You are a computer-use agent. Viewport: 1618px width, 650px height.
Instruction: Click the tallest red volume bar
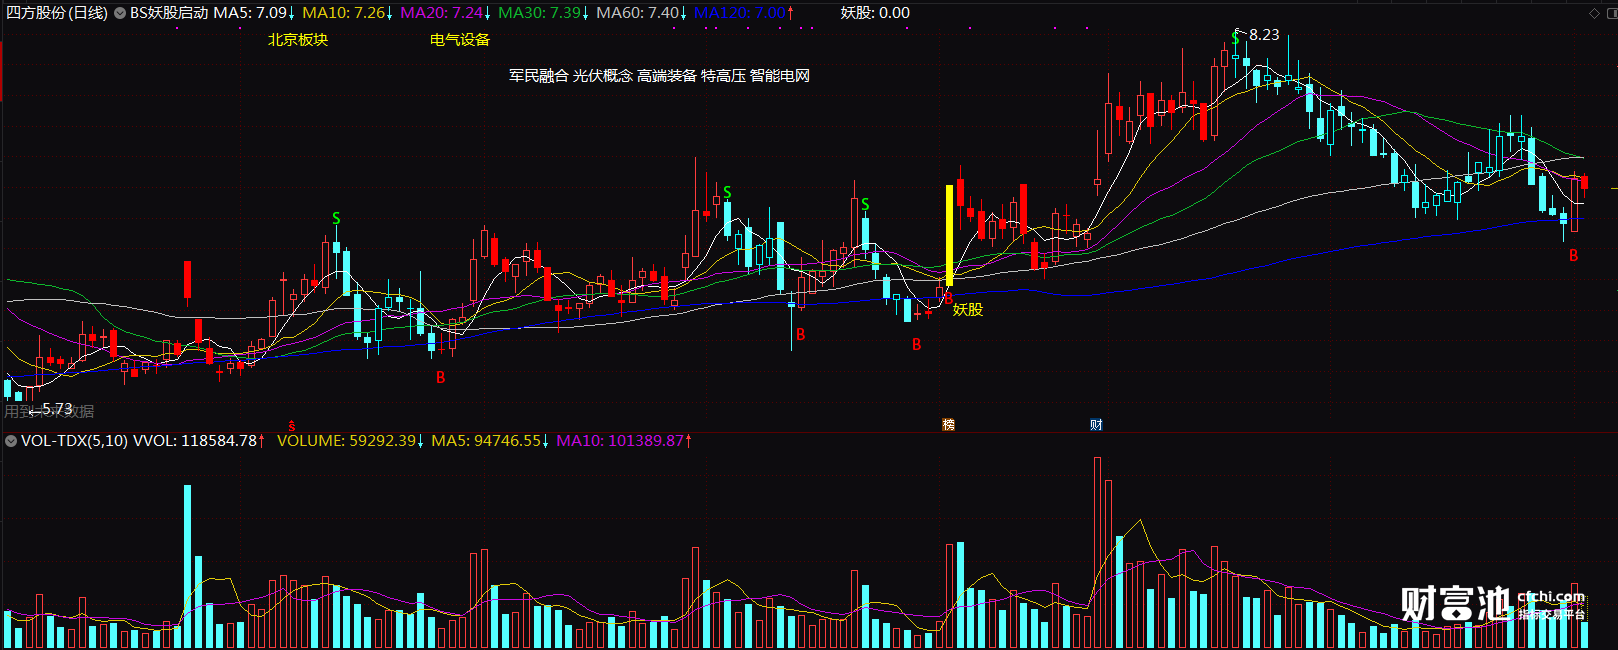[1097, 553]
